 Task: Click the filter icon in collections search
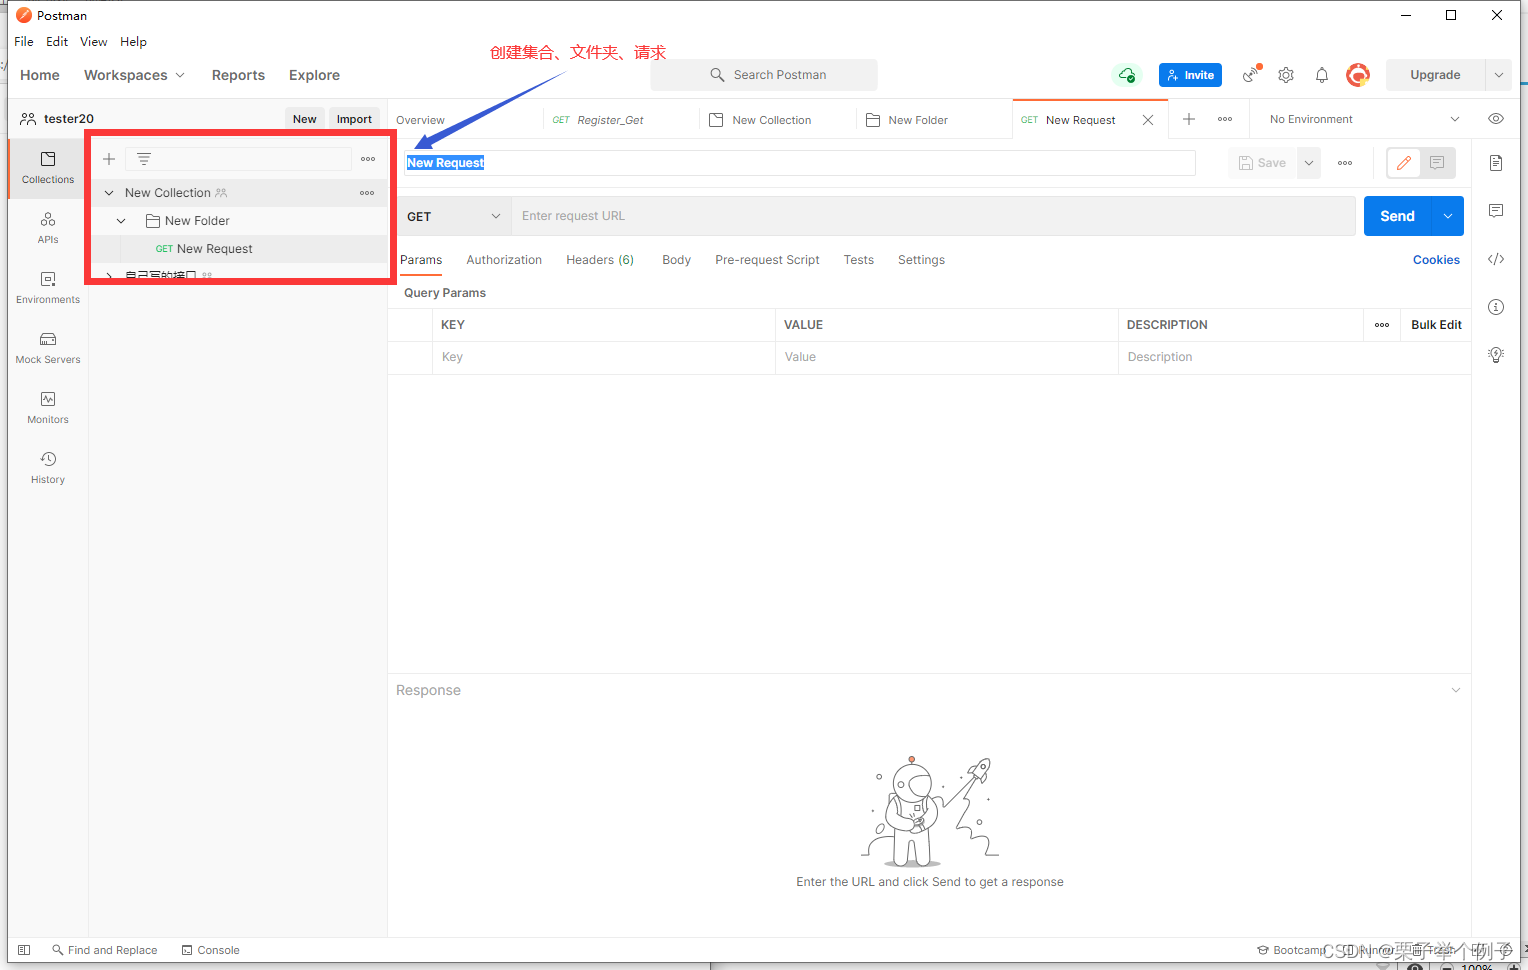144,159
